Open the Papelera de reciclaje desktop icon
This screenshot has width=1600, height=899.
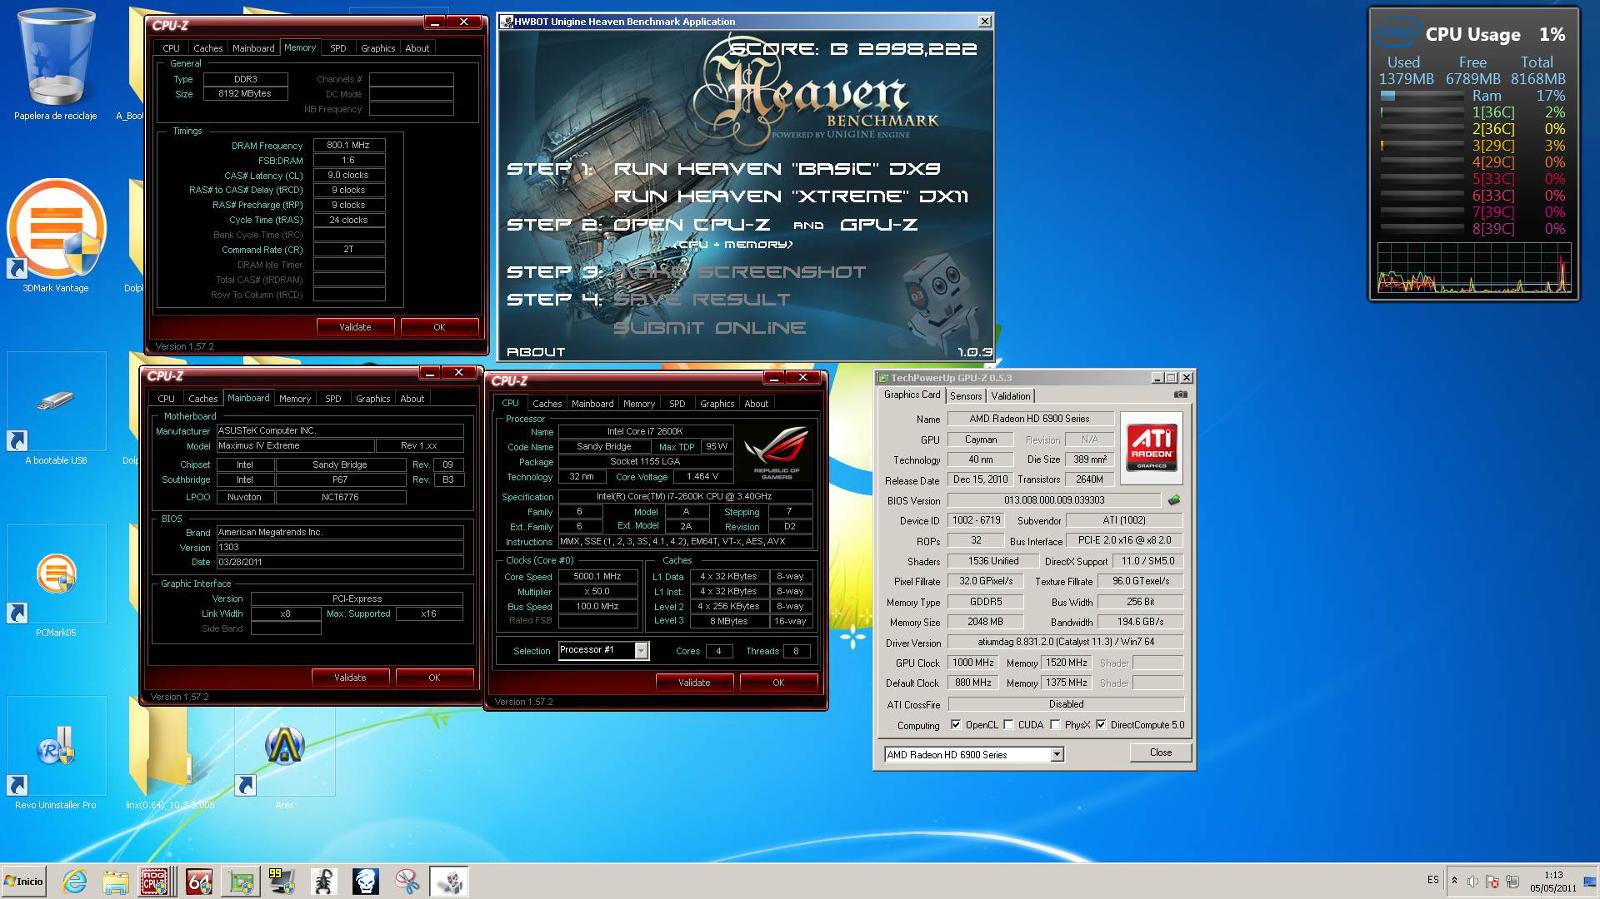[x=56, y=66]
